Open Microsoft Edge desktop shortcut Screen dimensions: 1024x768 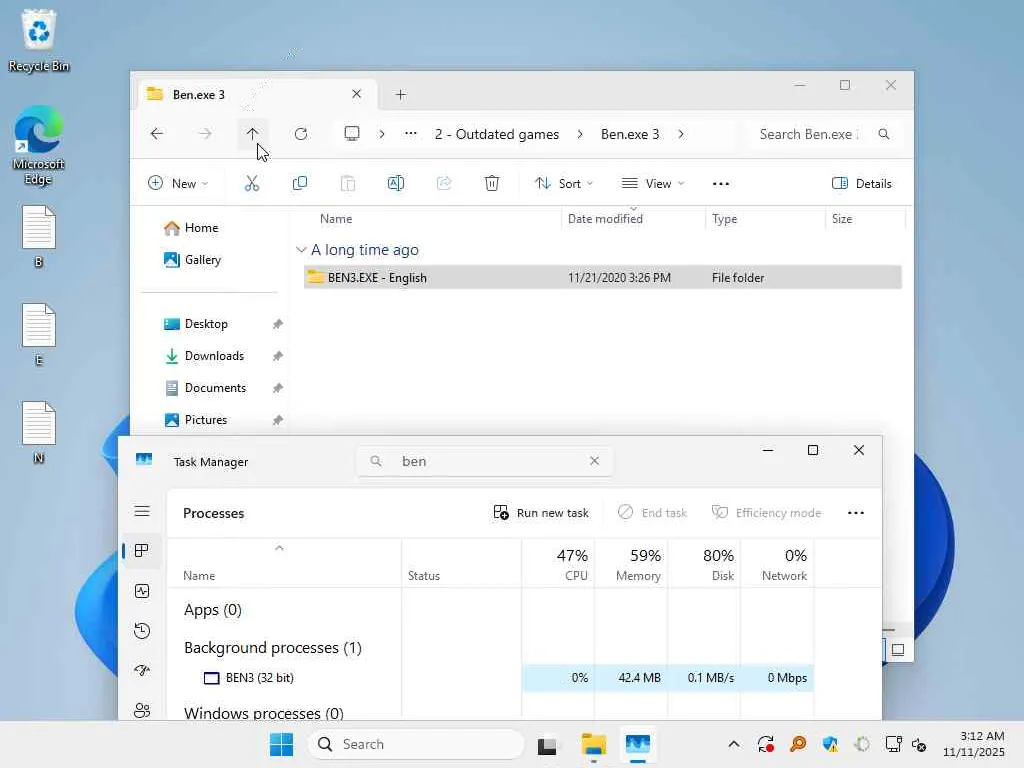[x=38, y=145]
